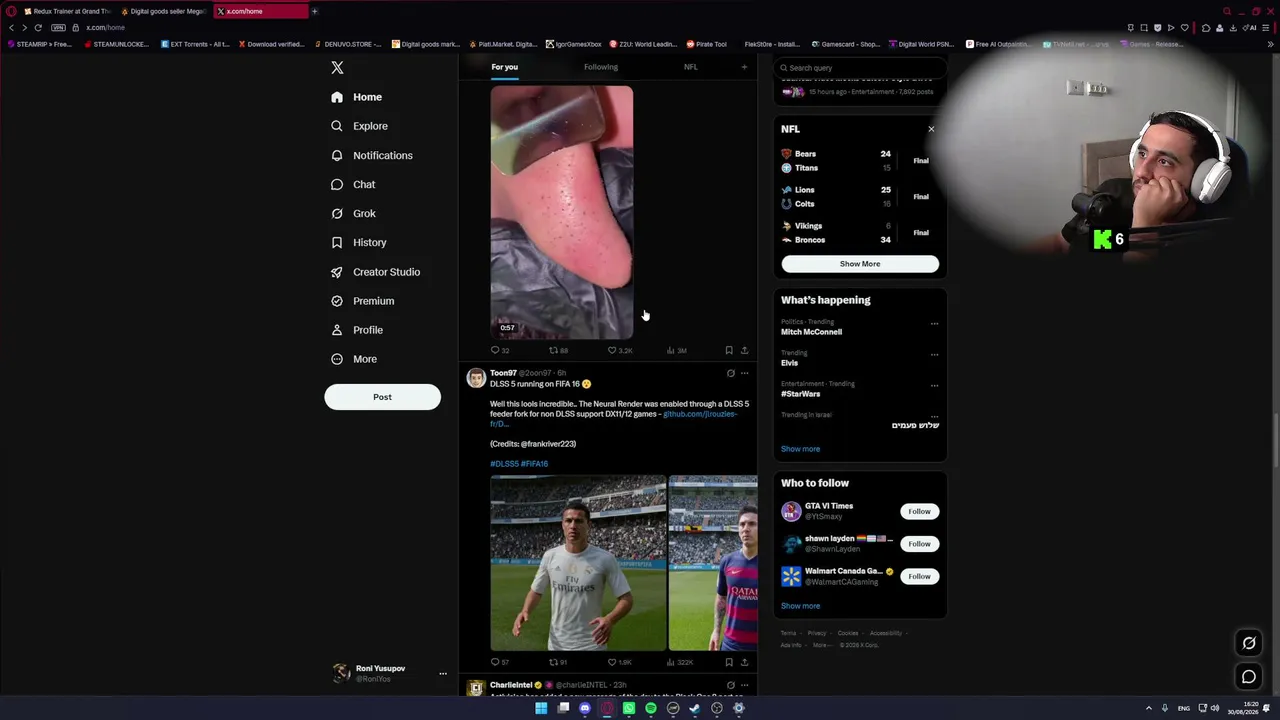Screen dimensions: 1280x720
Task: Share Toon97's FIFA 16 post
Action: click(x=744, y=662)
